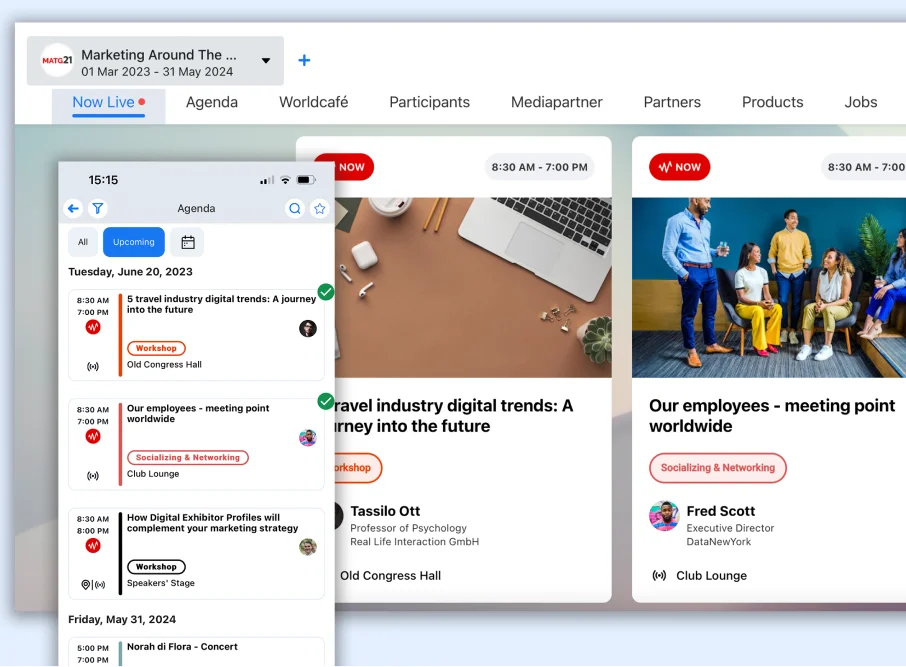Toggle green checkmark on travel industry session
Viewport: 906px width, 667px height.
point(325,292)
